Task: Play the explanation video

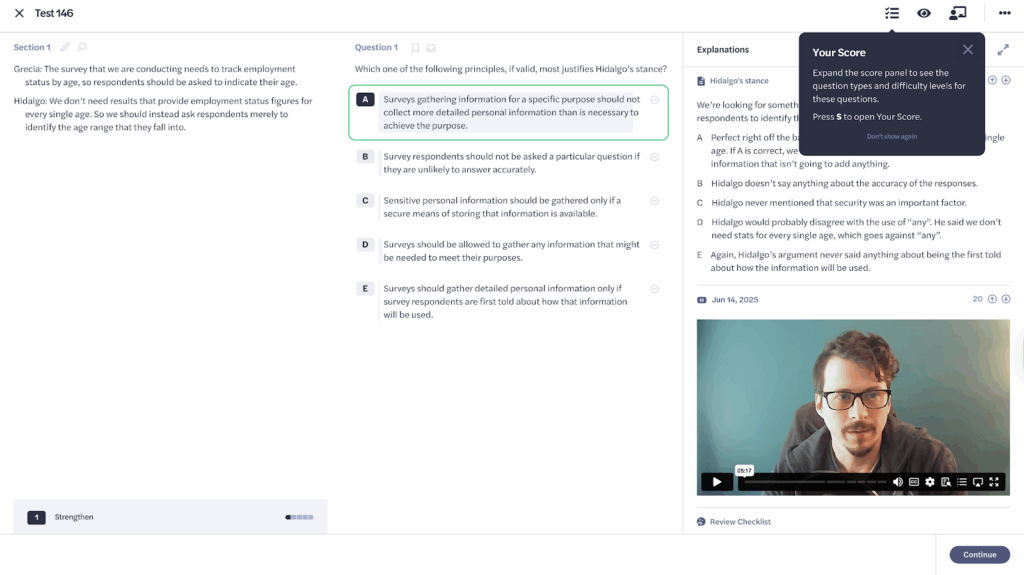Action: click(x=716, y=482)
